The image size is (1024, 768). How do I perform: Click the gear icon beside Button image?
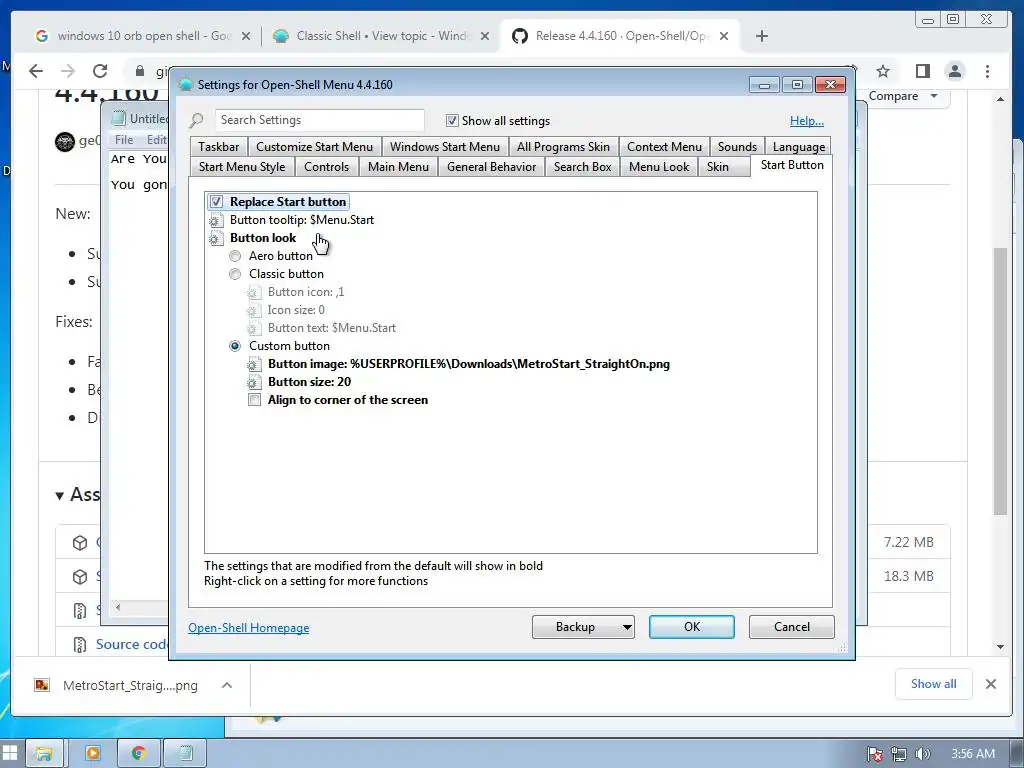[254, 364]
